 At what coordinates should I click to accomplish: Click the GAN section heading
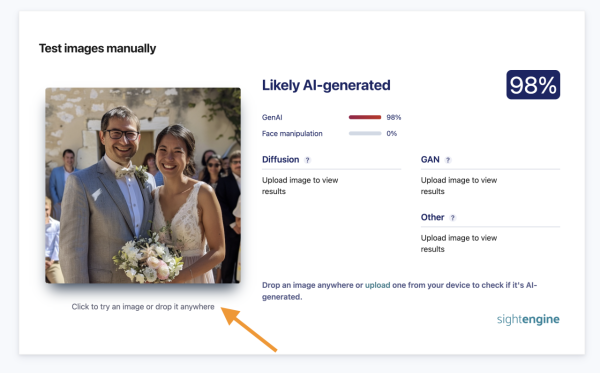tap(430, 160)
